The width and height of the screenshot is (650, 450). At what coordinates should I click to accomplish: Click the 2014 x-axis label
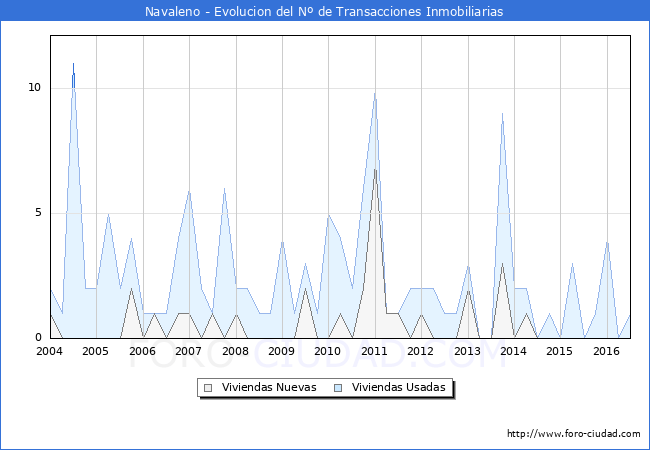513,351
